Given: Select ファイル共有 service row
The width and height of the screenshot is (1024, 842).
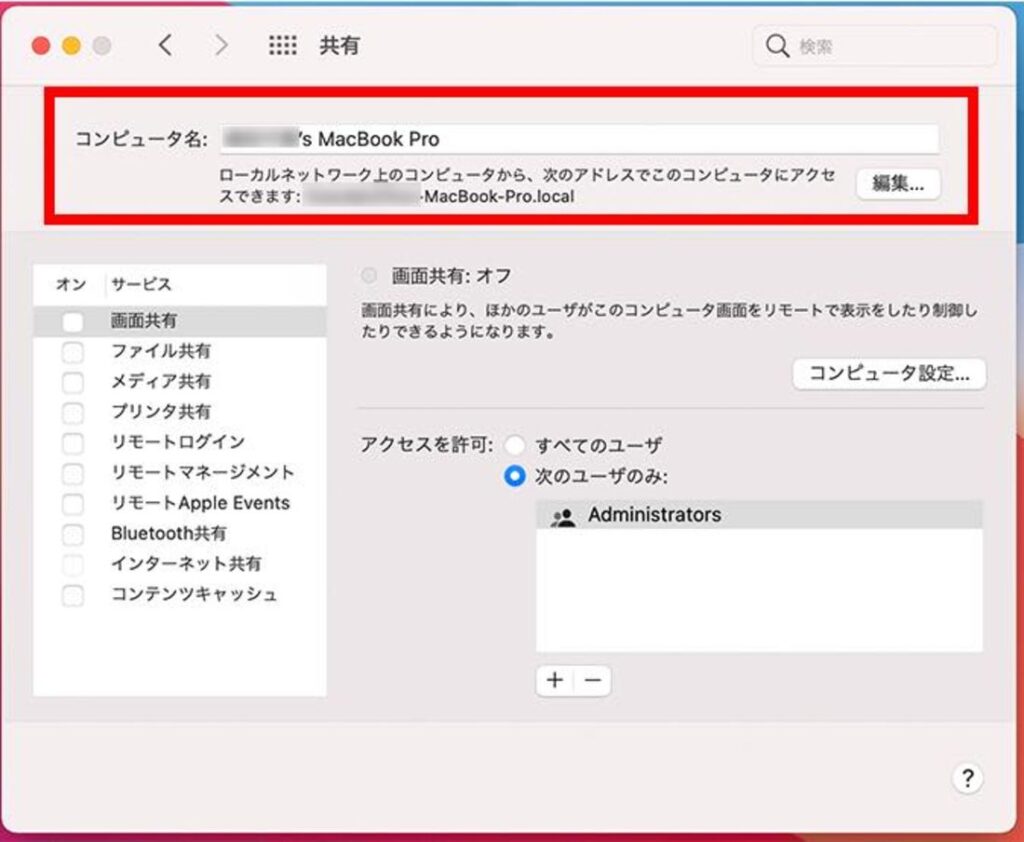Looking at the screenshot, I should 180,351.
